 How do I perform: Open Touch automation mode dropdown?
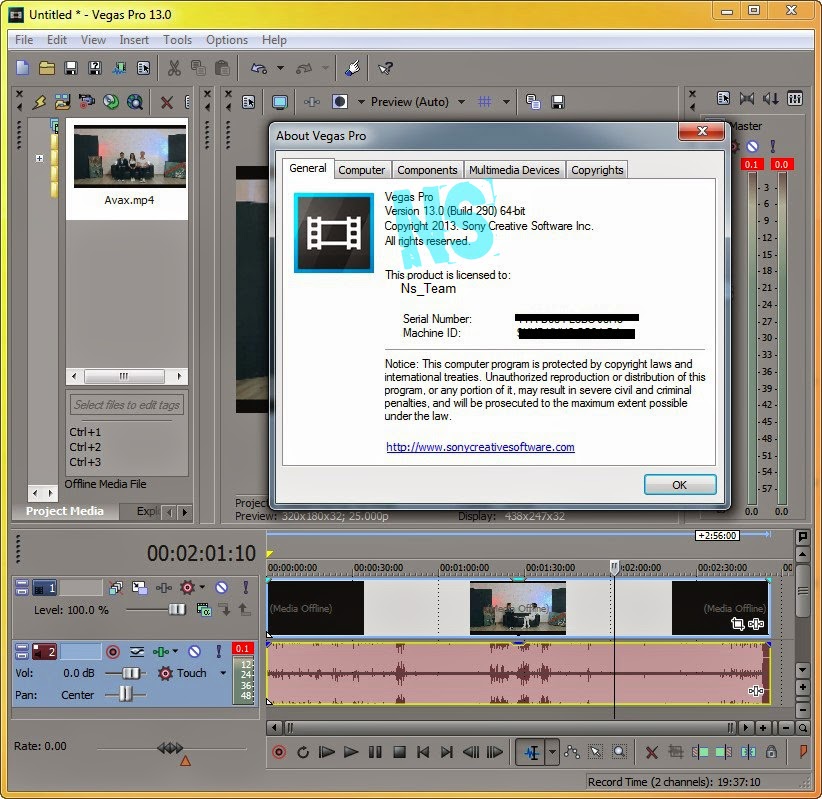click(223, 673)
